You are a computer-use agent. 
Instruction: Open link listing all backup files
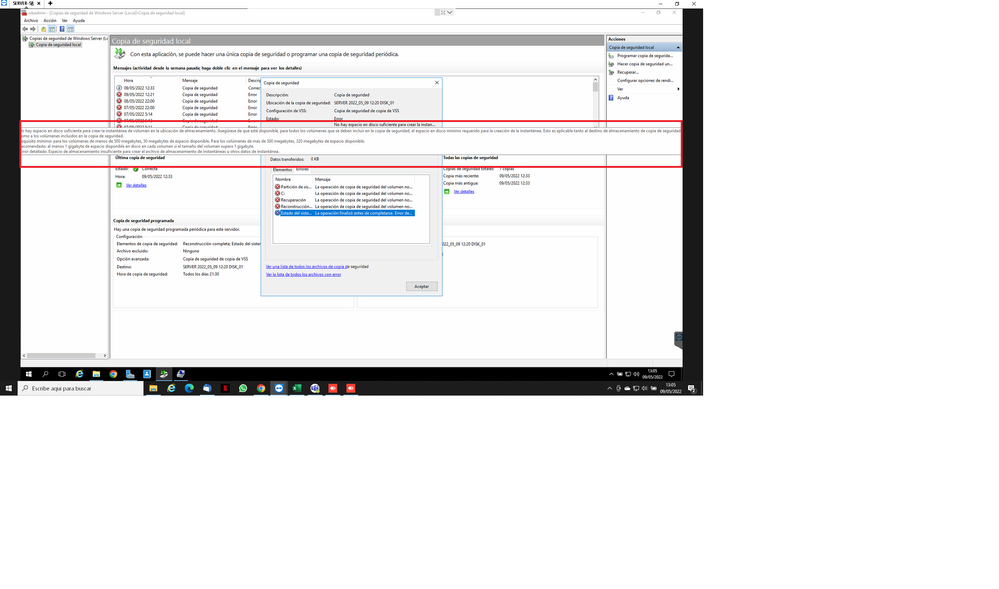317,266
